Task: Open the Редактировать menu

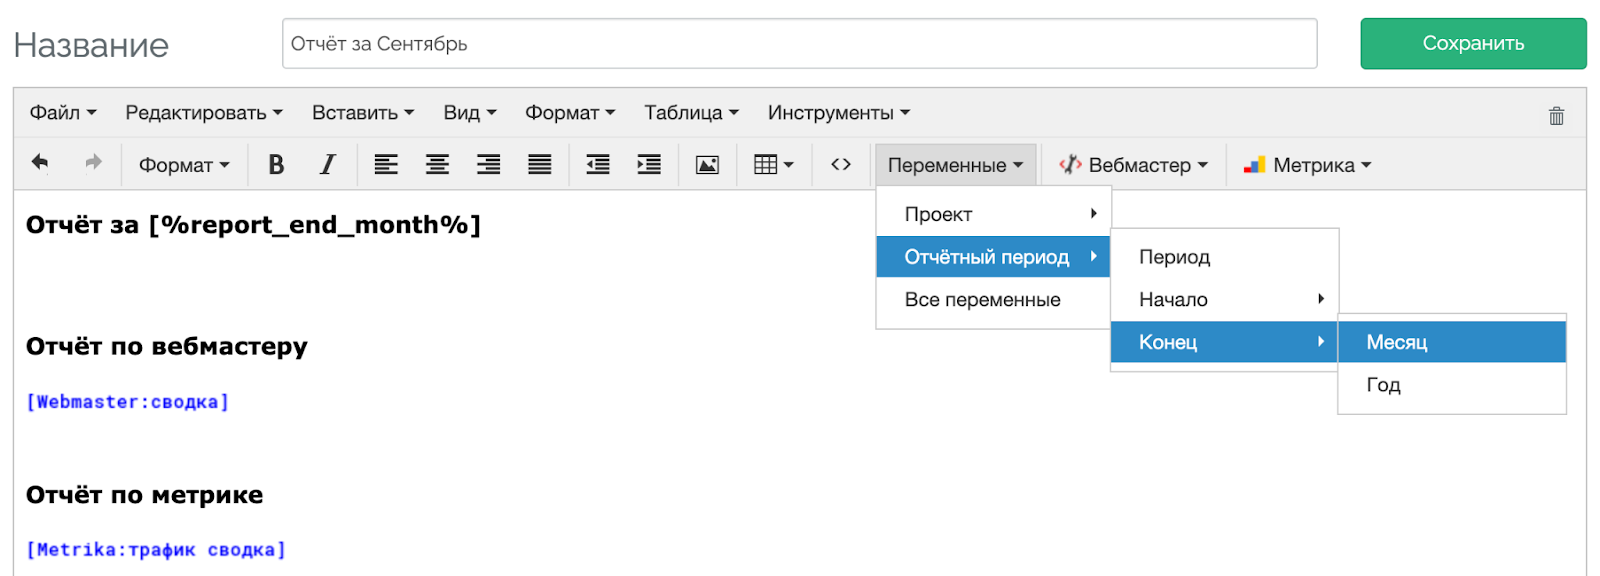Action: [204, 113]
